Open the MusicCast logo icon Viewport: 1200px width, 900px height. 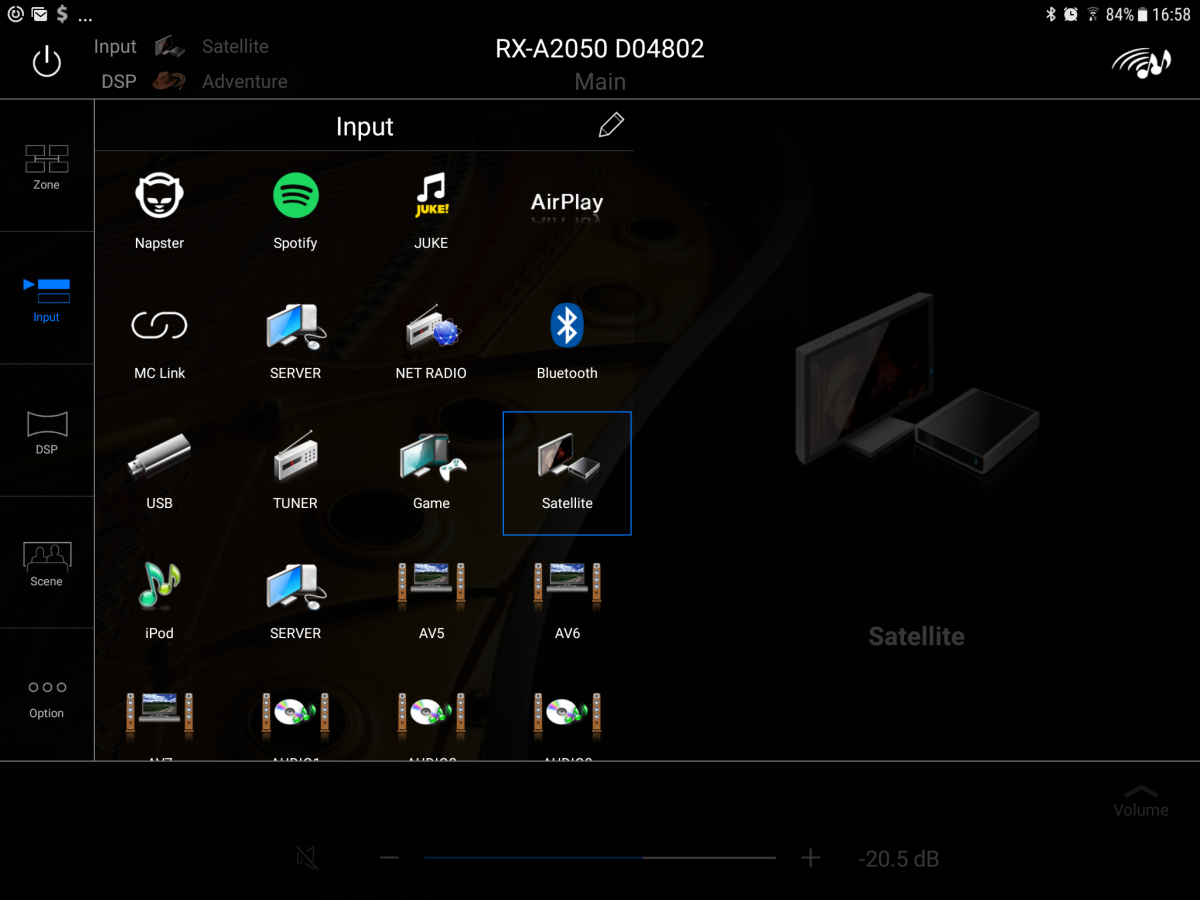1141,63
